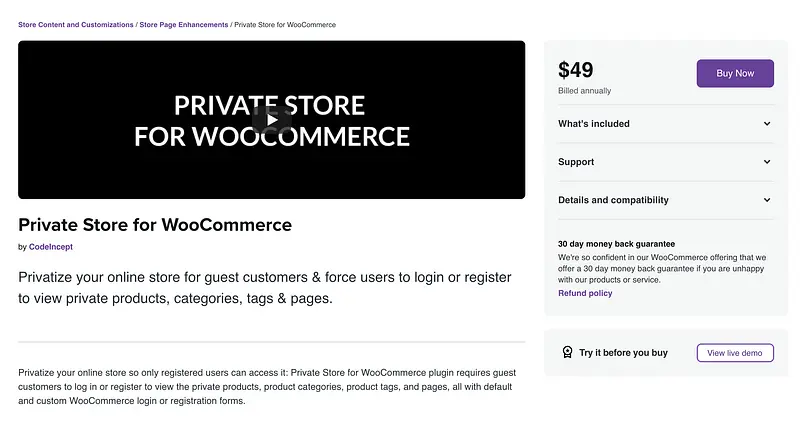Screen dimensions: 800x424
Task: Expand Details and compatibility chevron
Action: click(x=767, y=200)
